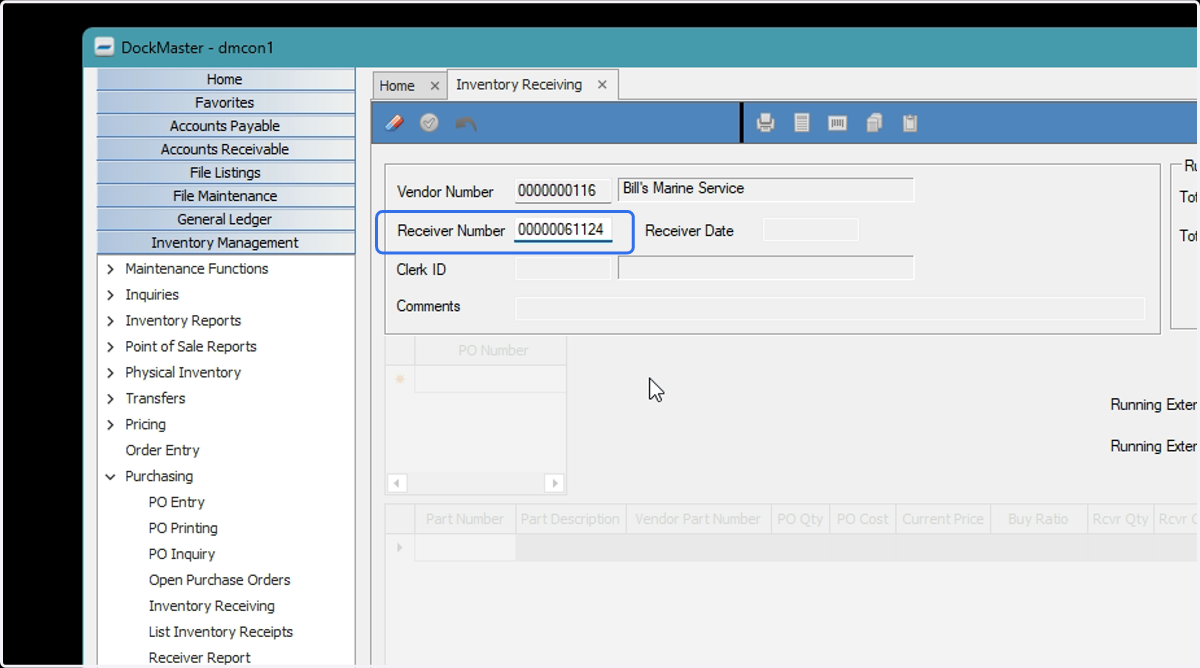
Task: Open Order Entry in the tree
Action: (162, 450)
